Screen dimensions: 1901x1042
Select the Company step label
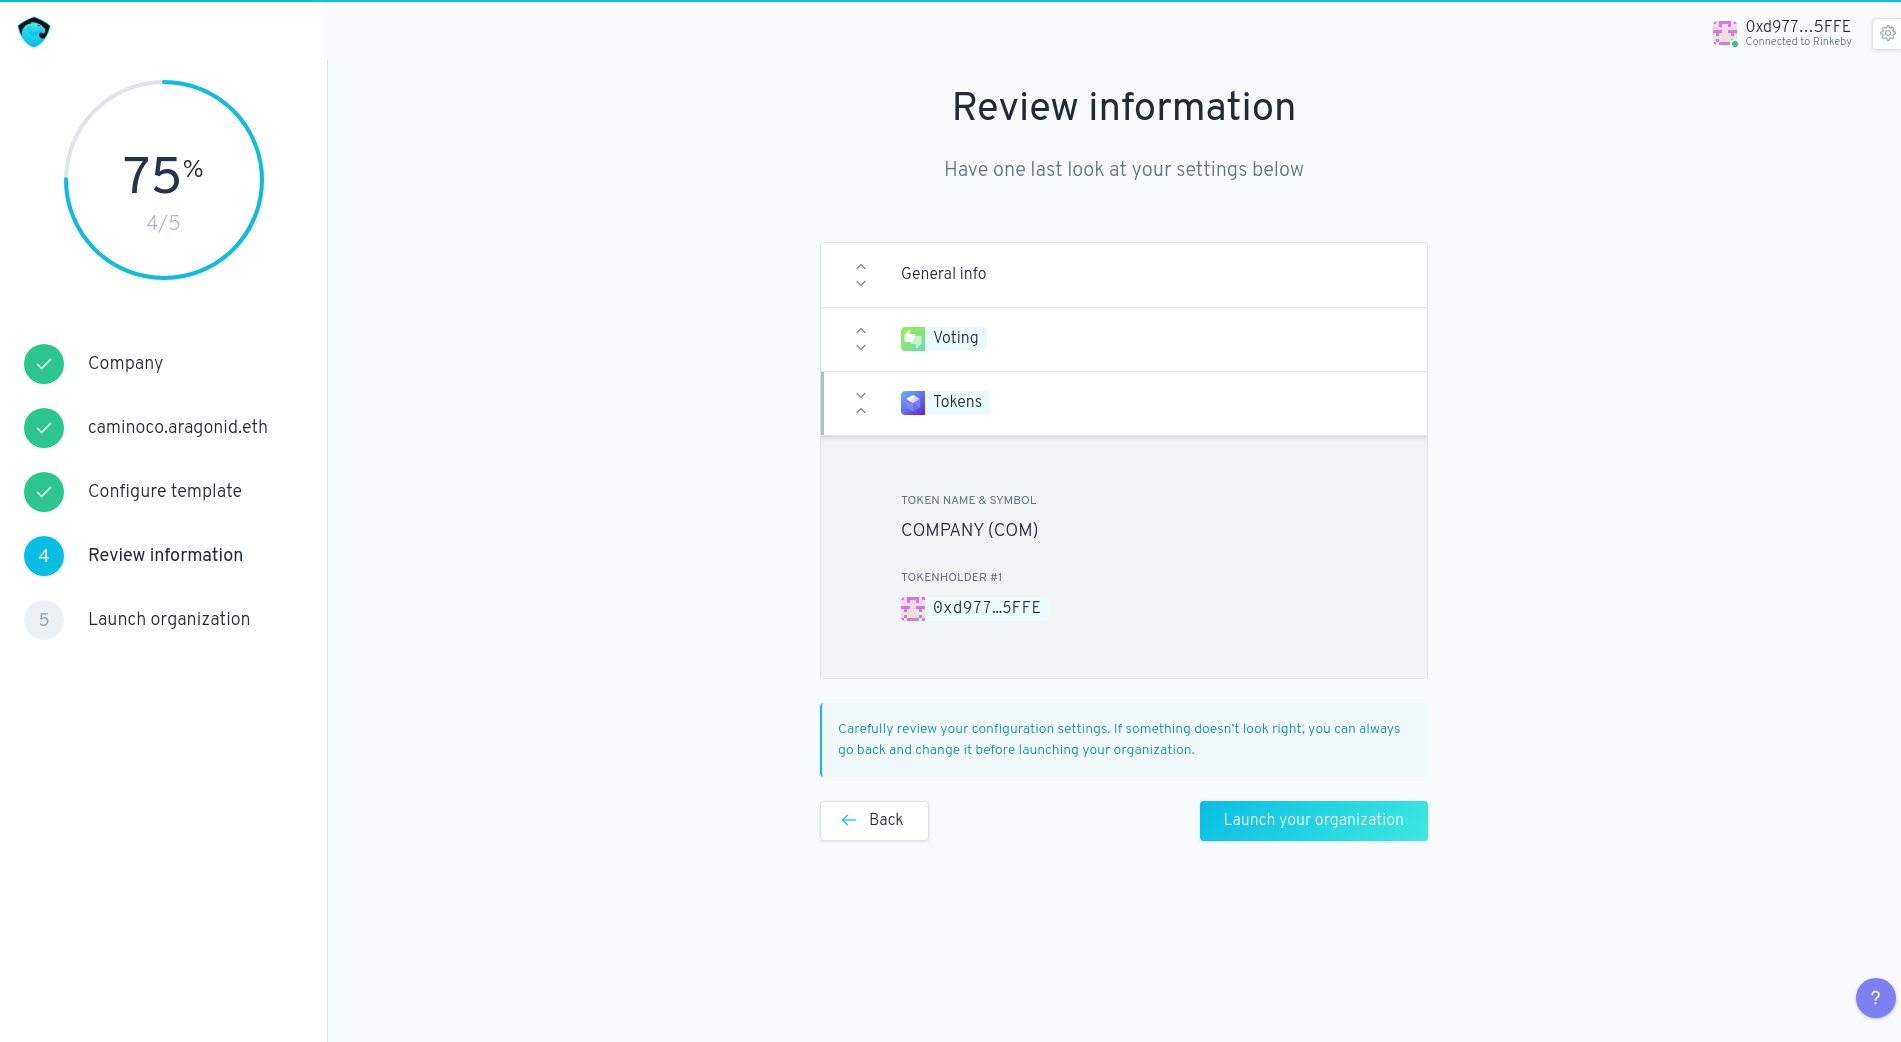coord(125,363)
